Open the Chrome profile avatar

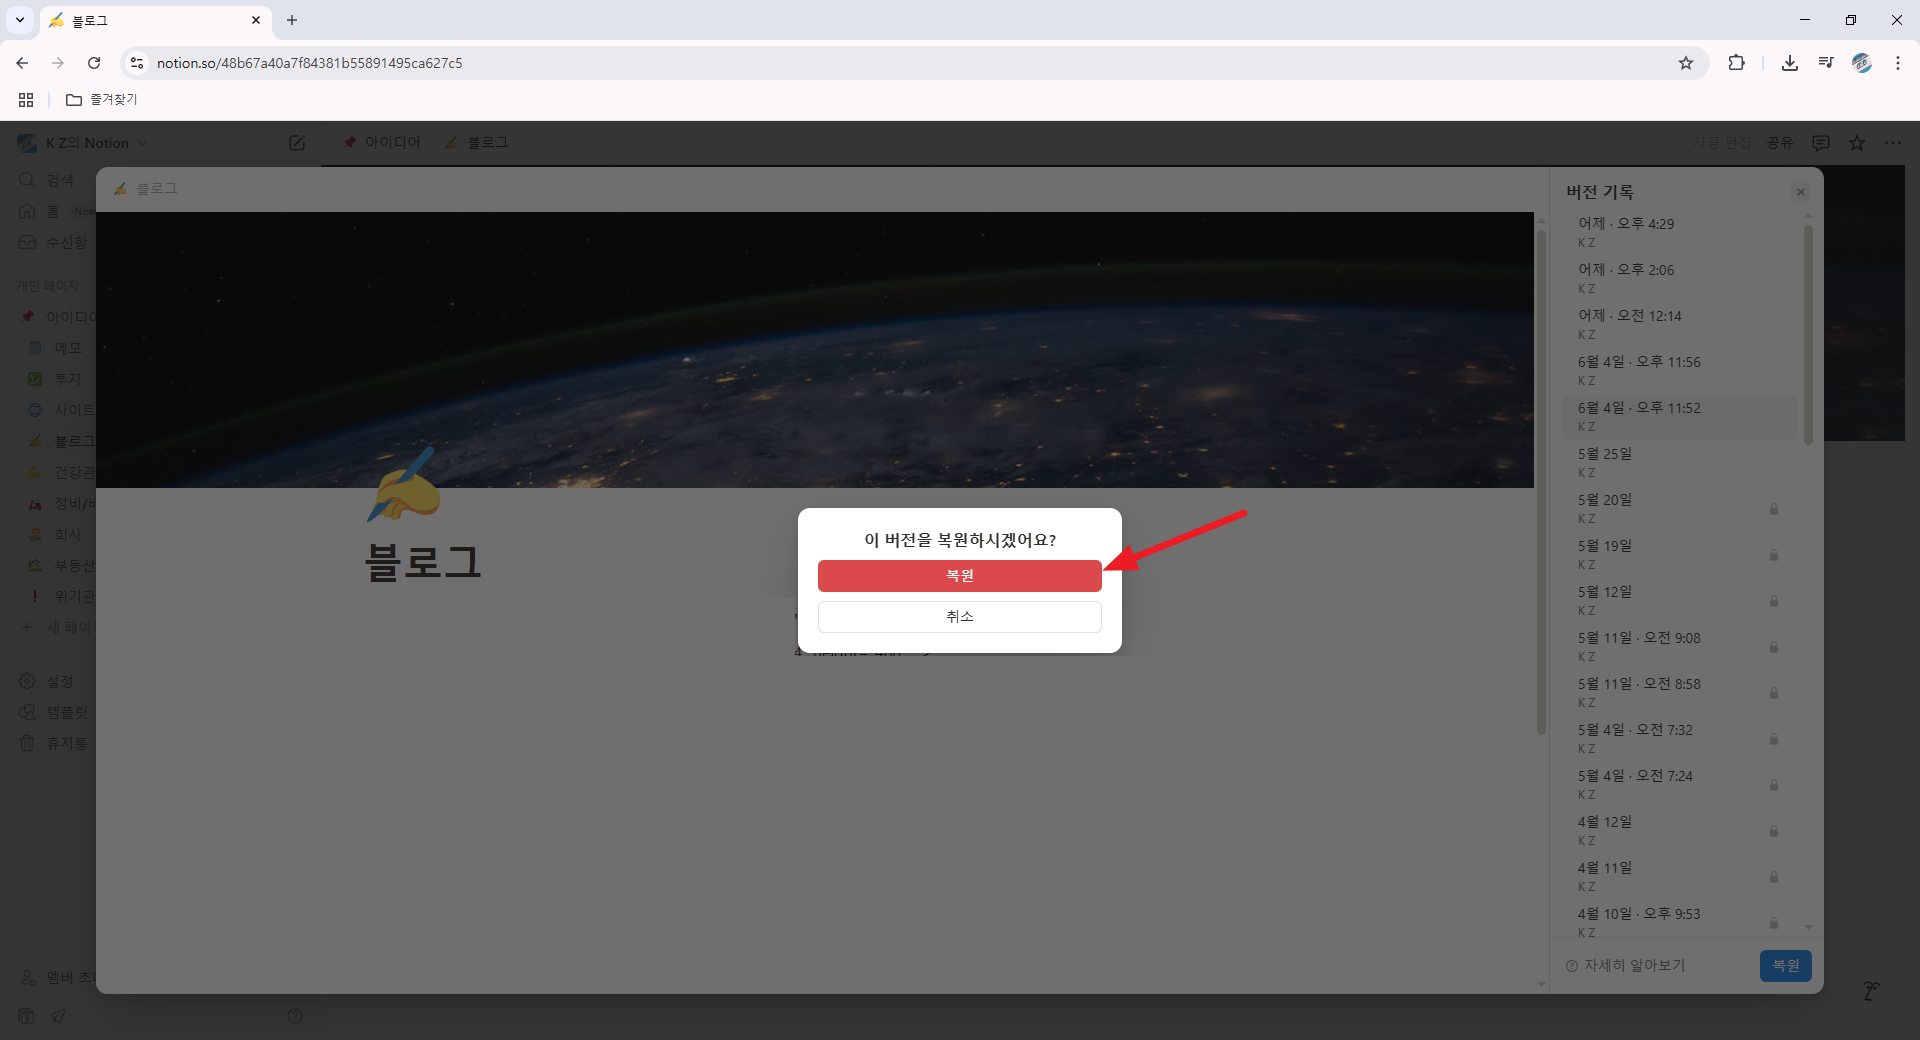tap(1862, 63)
